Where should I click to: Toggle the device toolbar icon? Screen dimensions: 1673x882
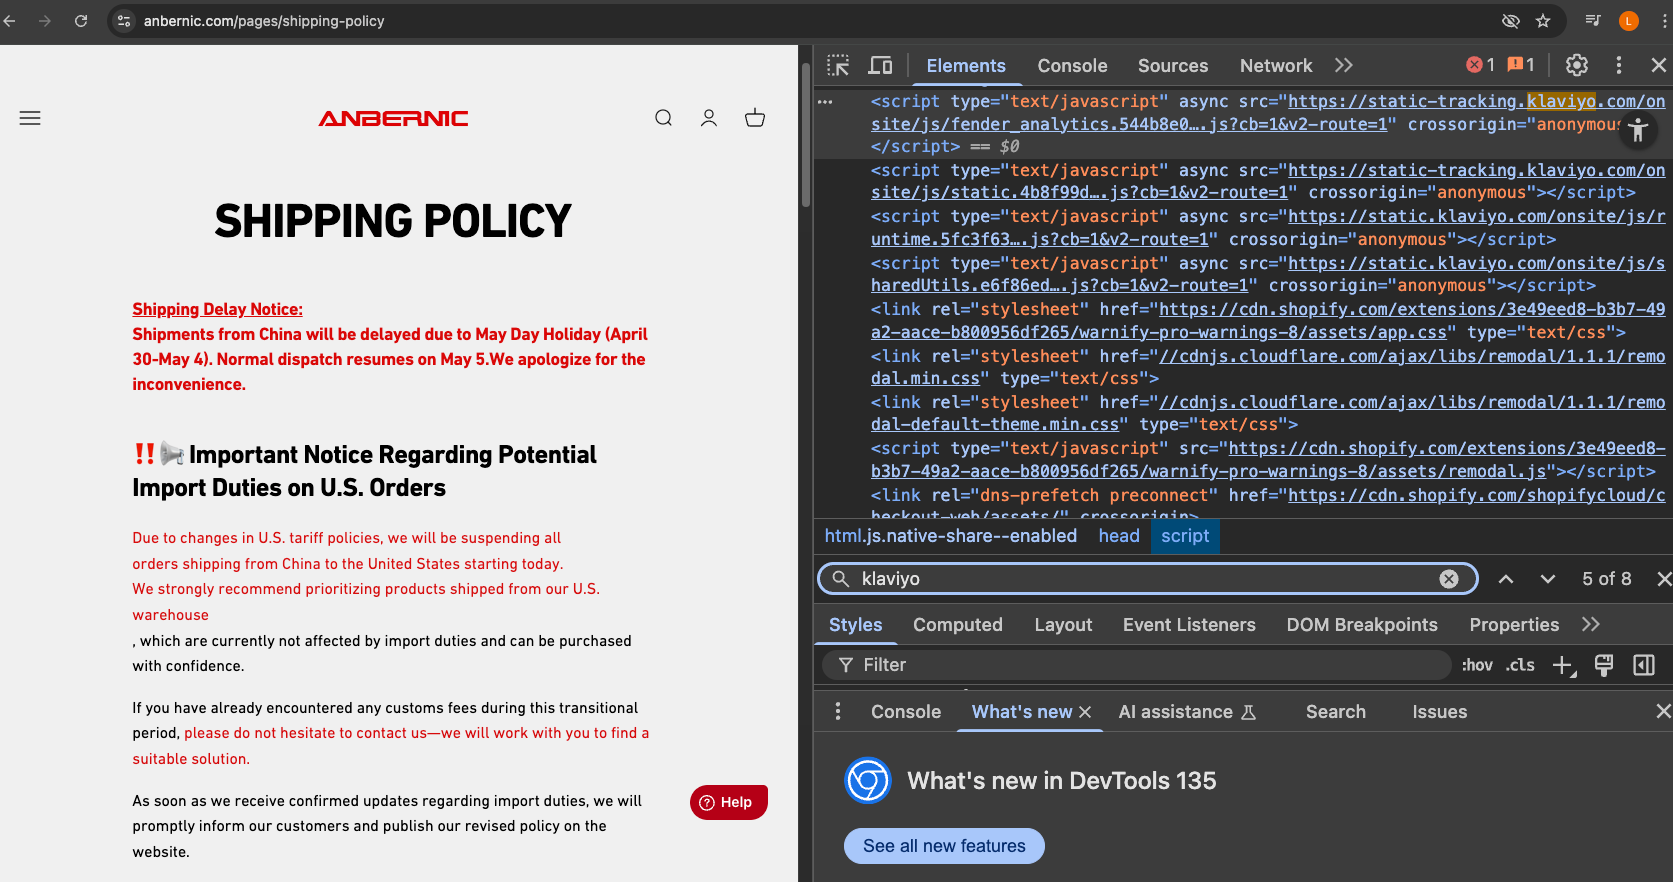click(x=881, y=65)
